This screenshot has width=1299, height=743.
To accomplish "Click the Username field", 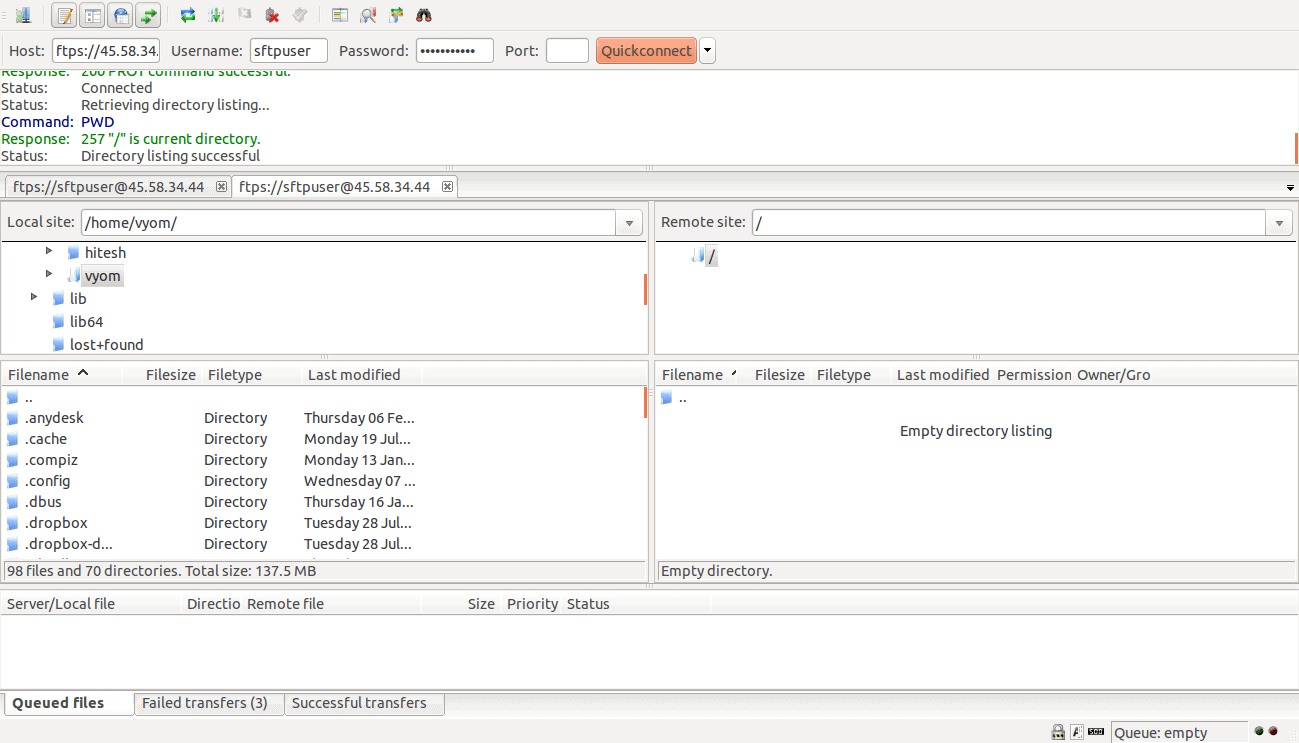I will (x=289, y=51).
